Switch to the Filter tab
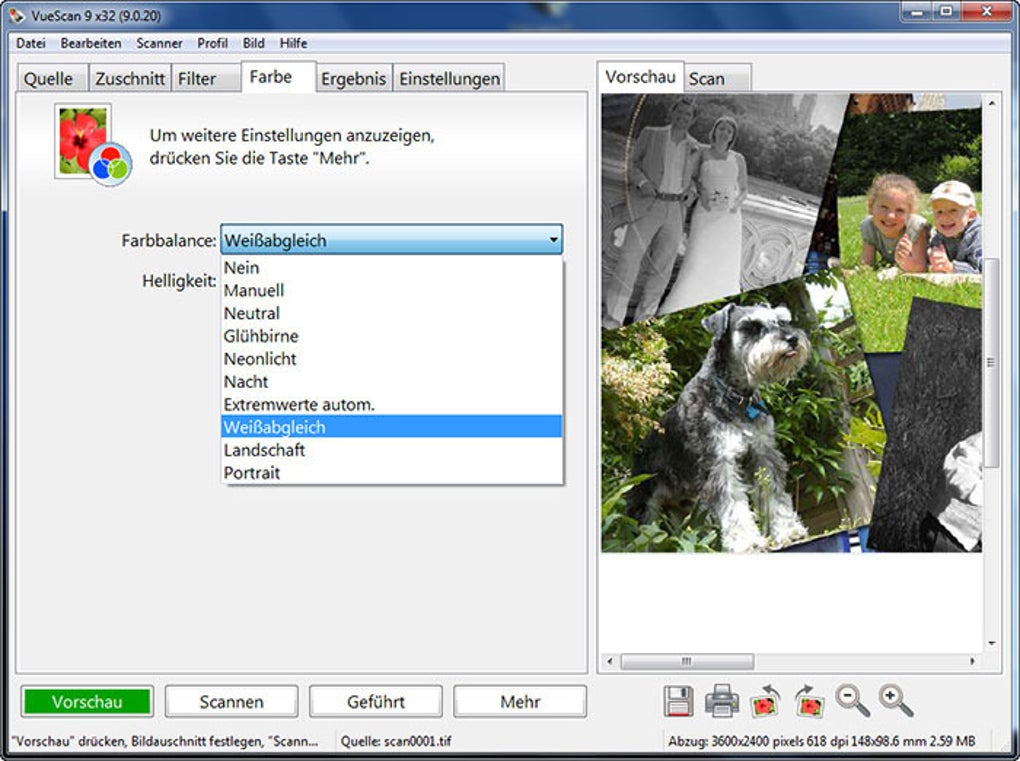 [206, 79]
